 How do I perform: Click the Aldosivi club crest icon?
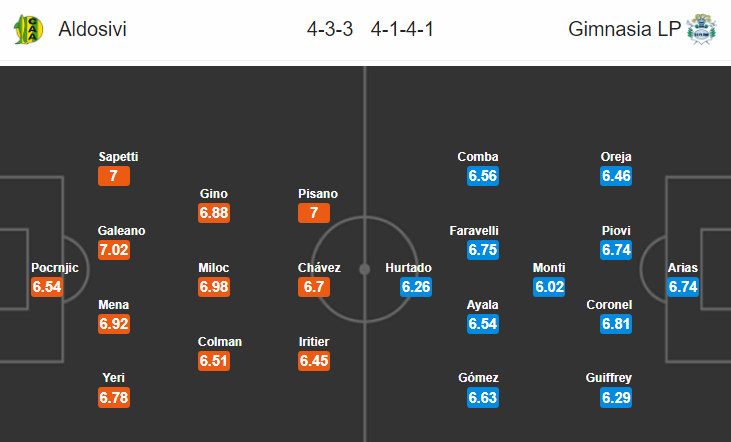click(x=28, y=29)
